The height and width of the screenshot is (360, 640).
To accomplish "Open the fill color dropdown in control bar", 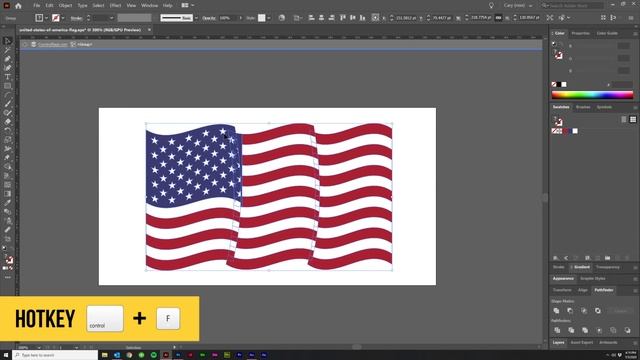I will (47, 18).
